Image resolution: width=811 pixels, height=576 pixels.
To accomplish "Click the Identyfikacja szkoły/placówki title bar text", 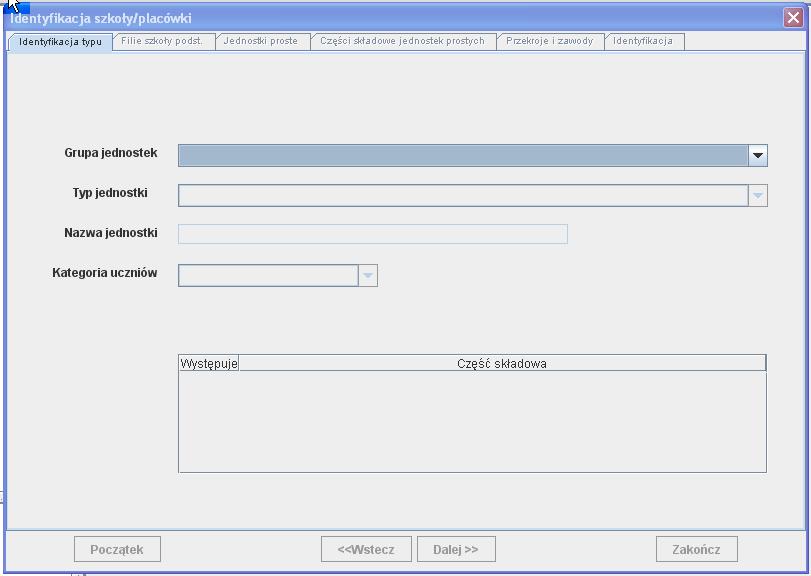I will point(101,19).
